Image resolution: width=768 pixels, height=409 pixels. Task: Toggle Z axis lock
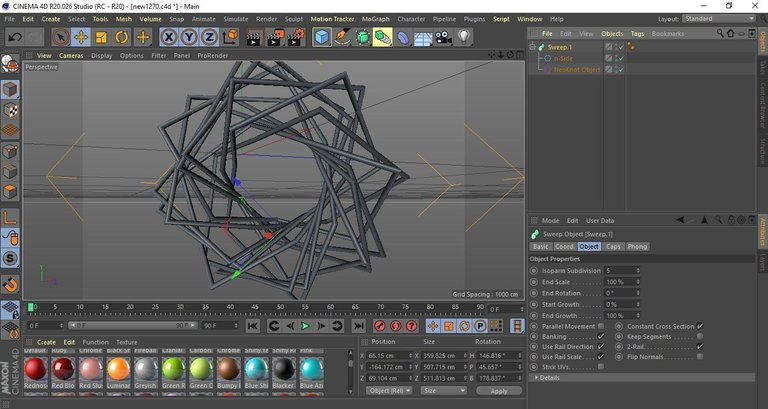(210, 37)
